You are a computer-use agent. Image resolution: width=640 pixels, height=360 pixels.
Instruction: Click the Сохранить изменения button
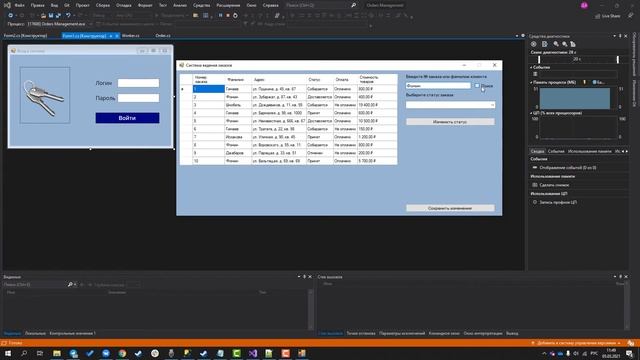[x=450, y=208]
